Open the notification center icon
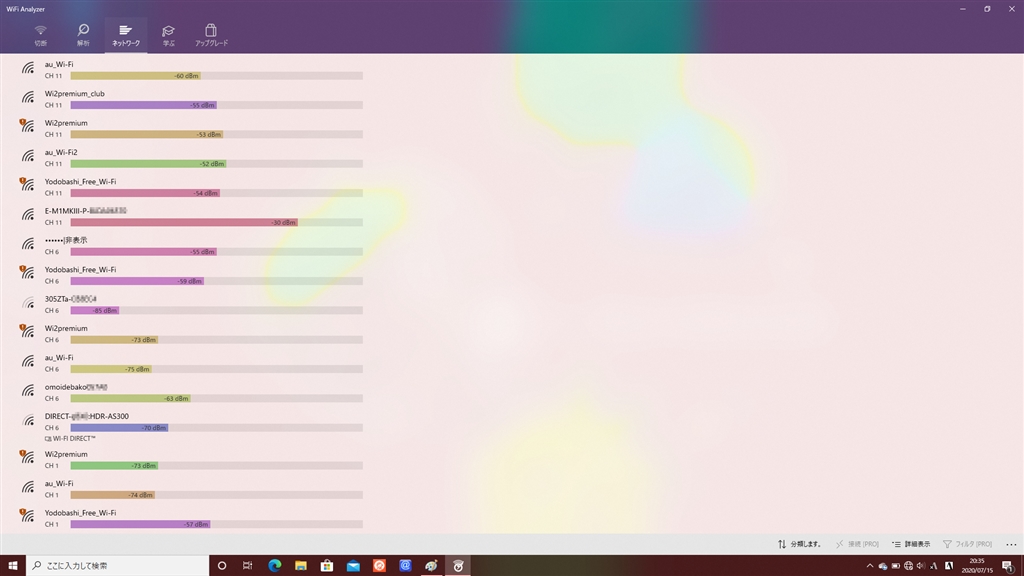 pos(1009,566)
